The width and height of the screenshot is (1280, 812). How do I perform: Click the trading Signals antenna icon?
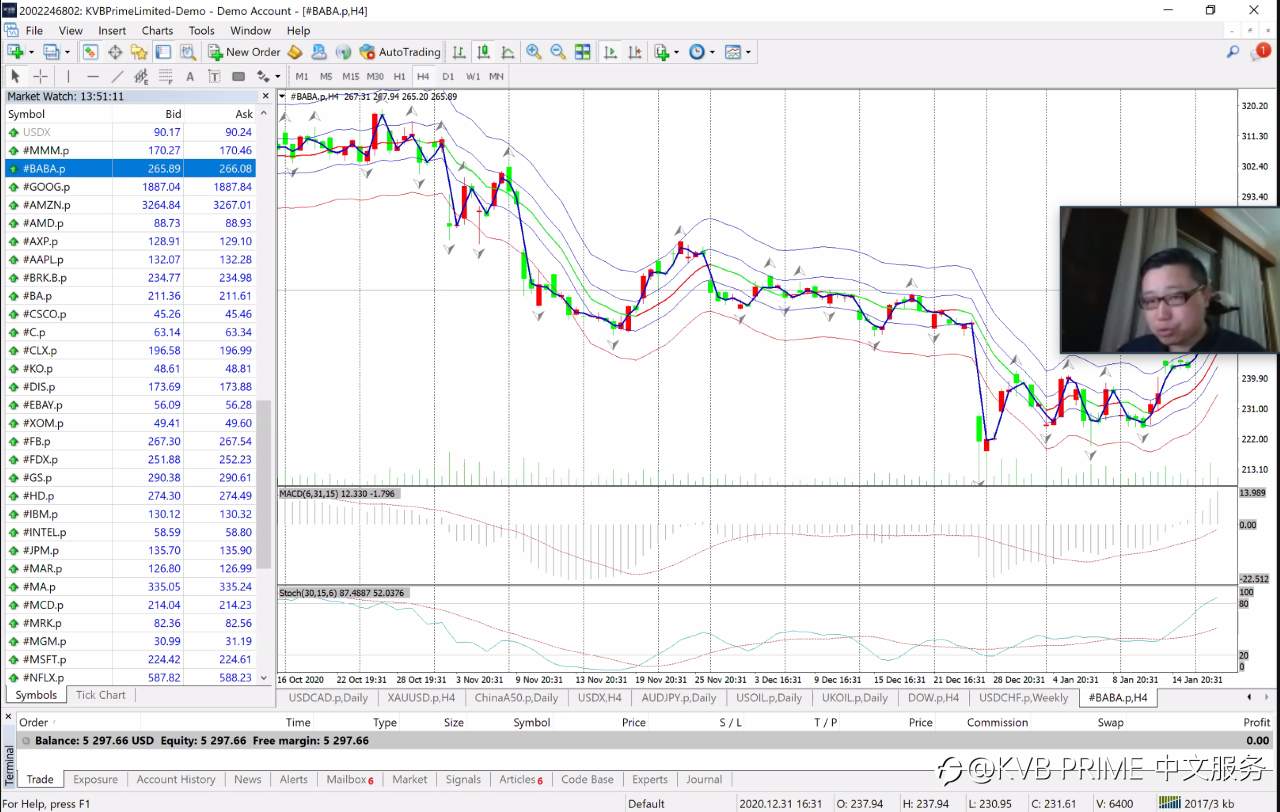[343, 51]
